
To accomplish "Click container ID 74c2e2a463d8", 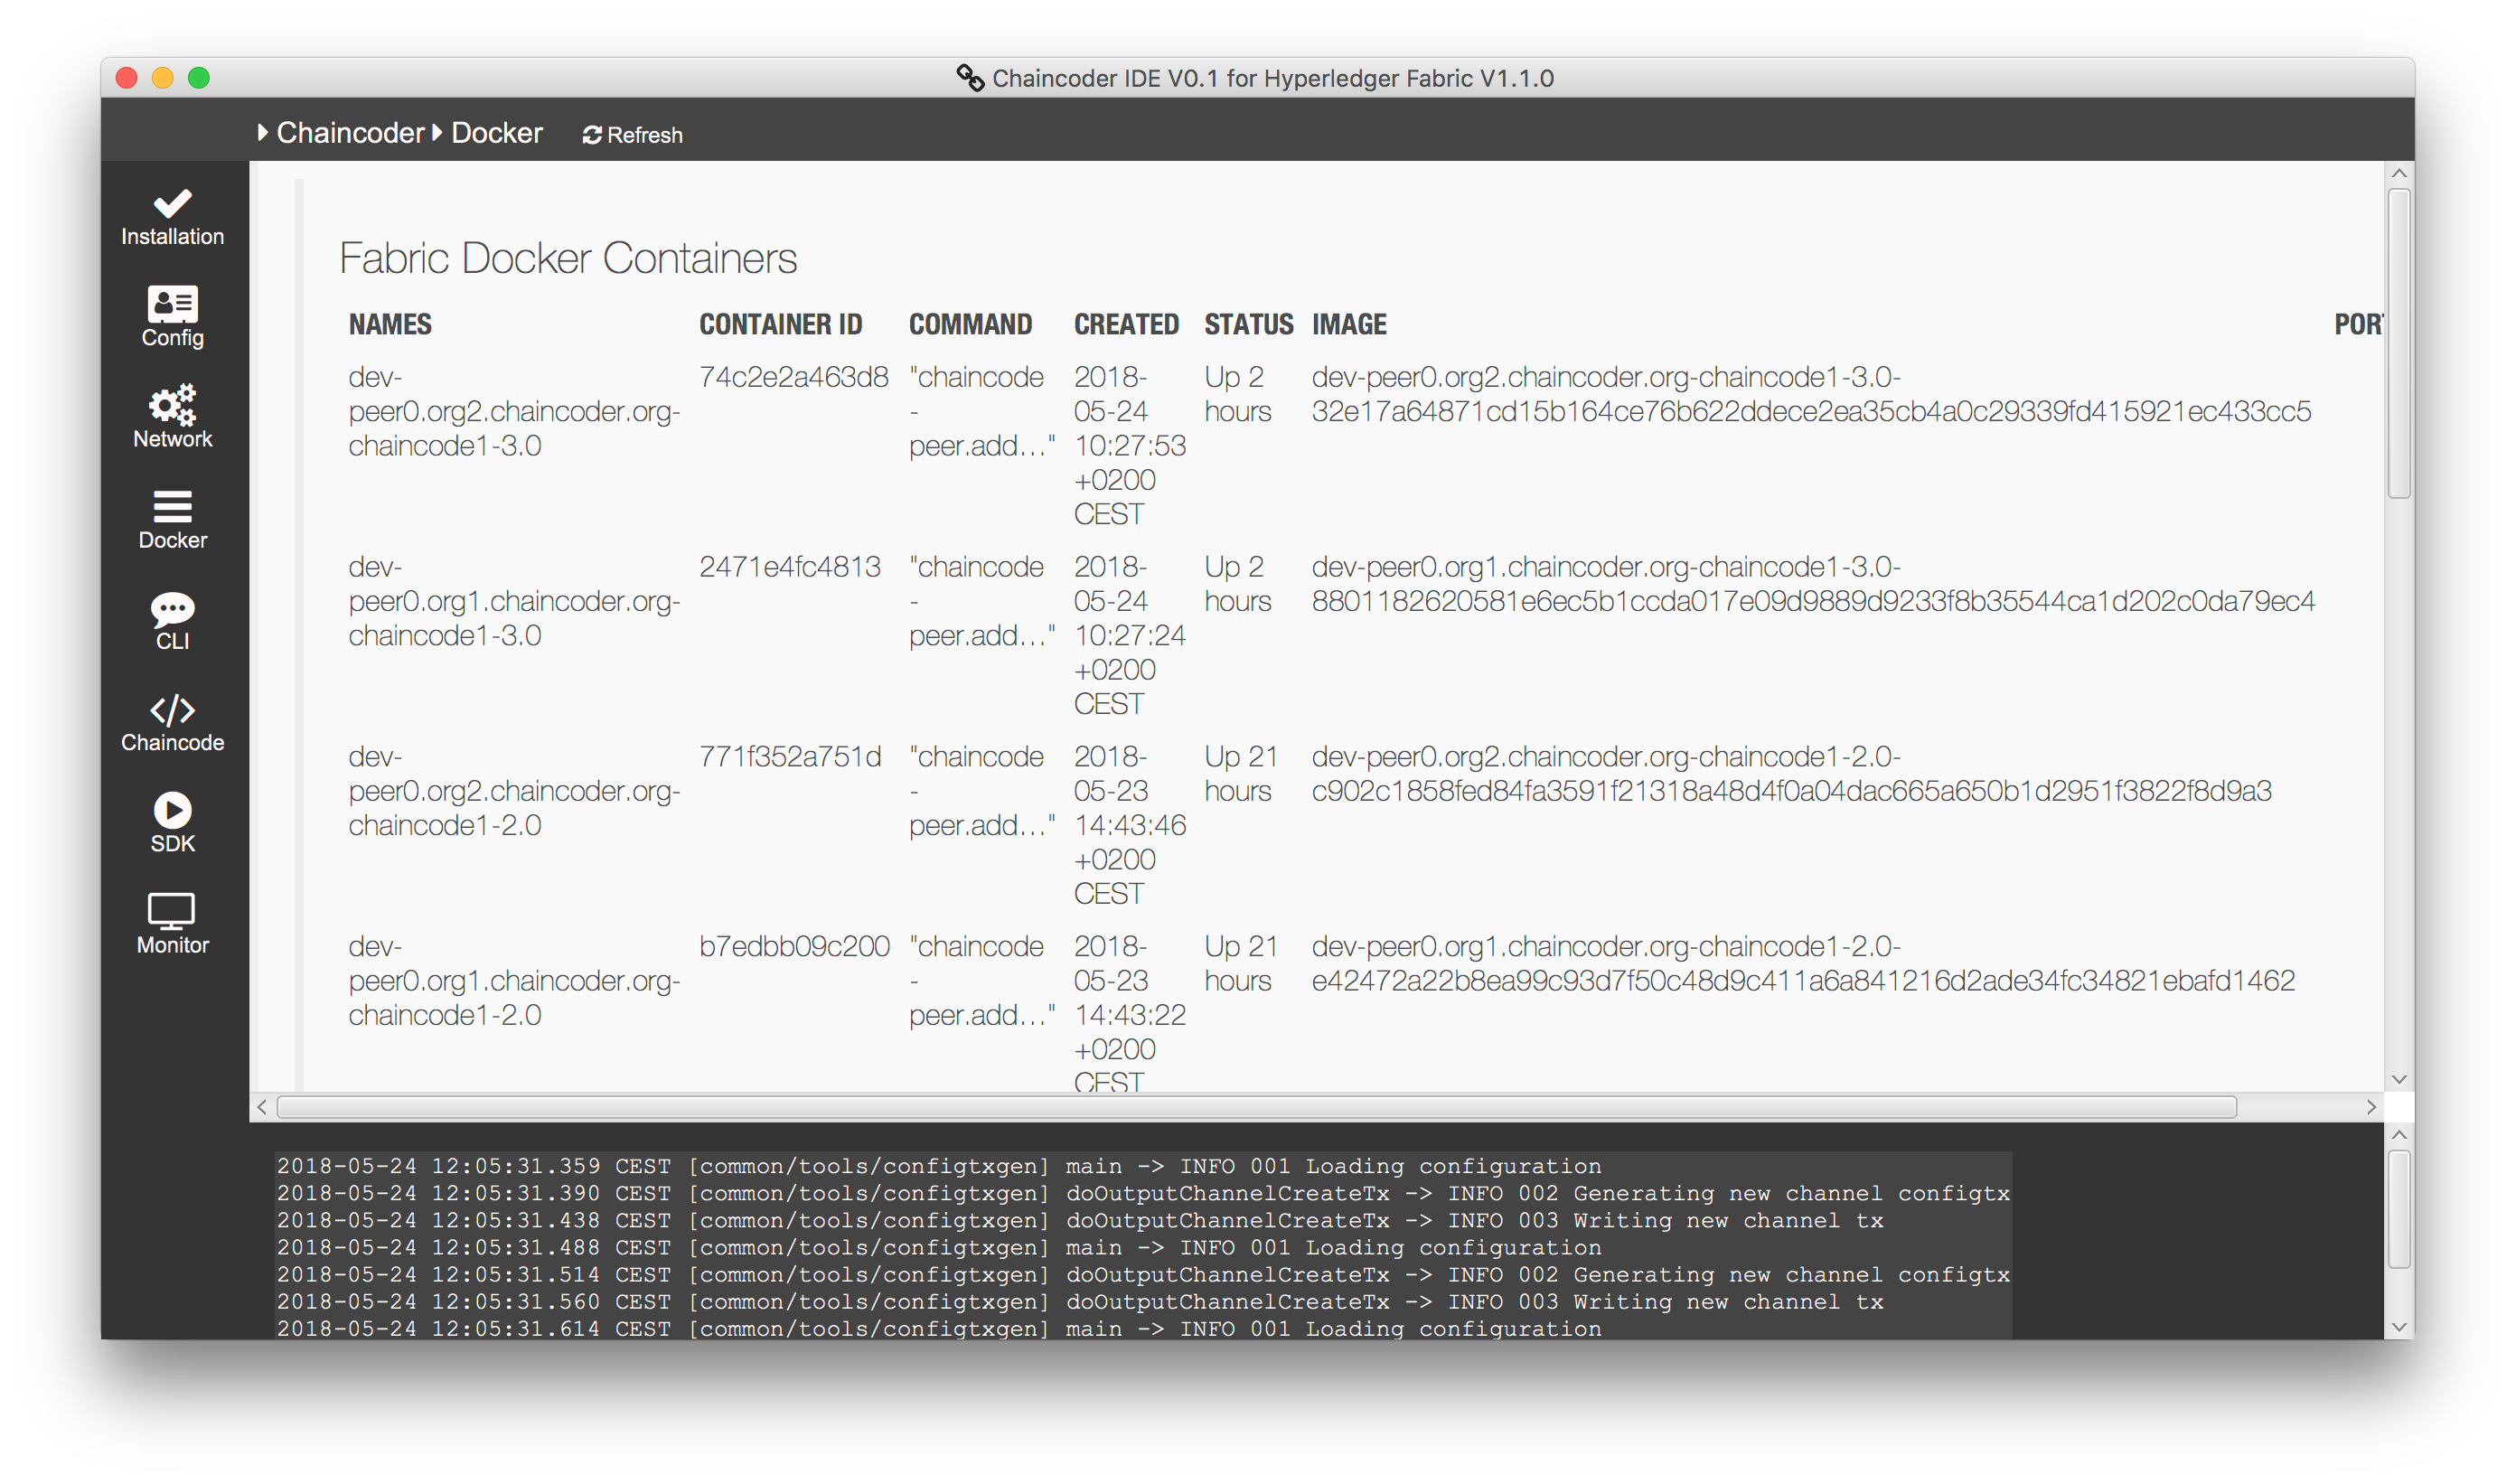I will coord(793,377).
